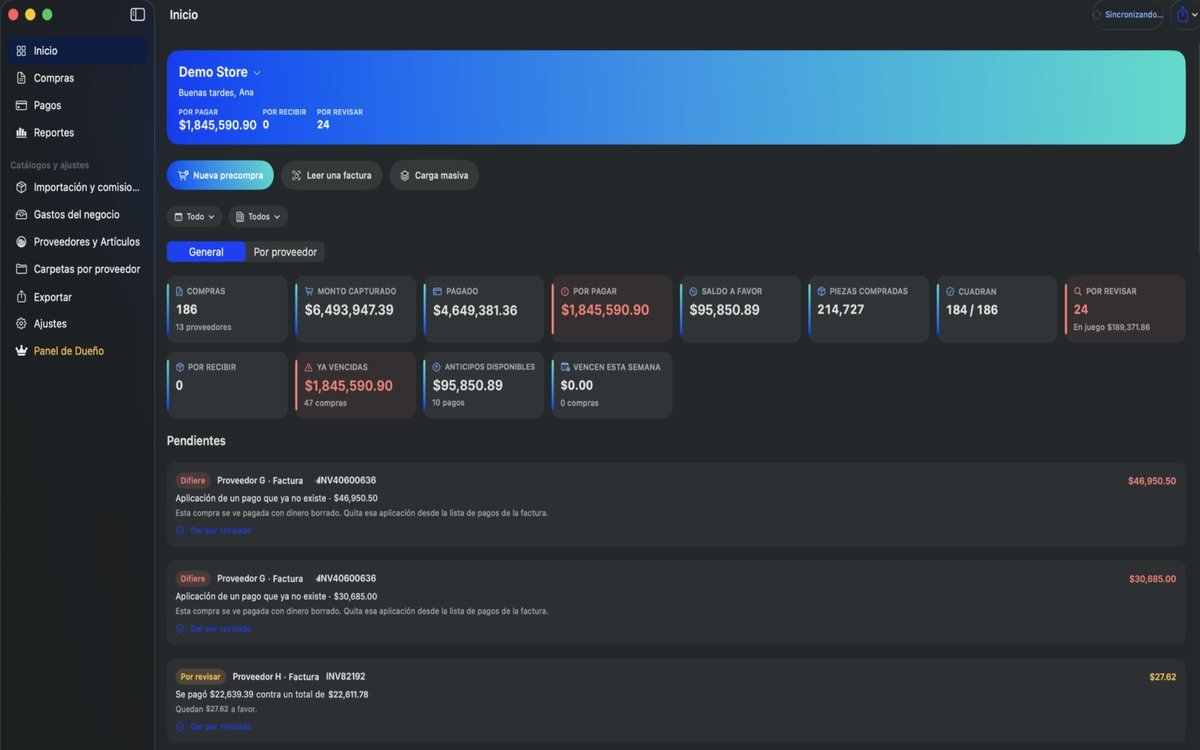
Task: Select the Pagado $4,649,381.36 card
Action: click(484, 310)
